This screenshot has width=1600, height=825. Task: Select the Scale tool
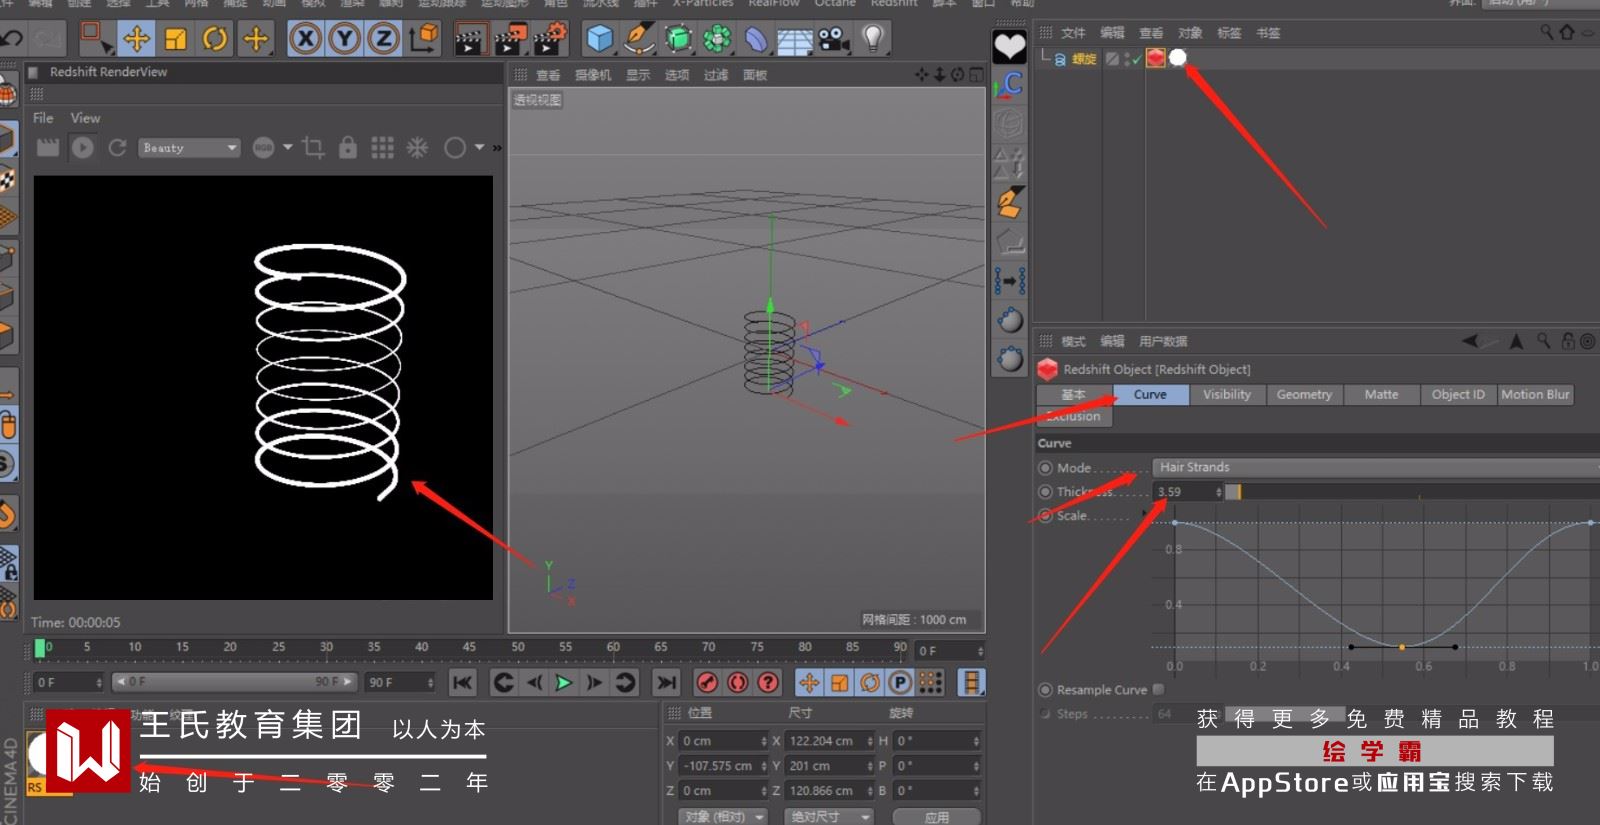click(176, 39)
